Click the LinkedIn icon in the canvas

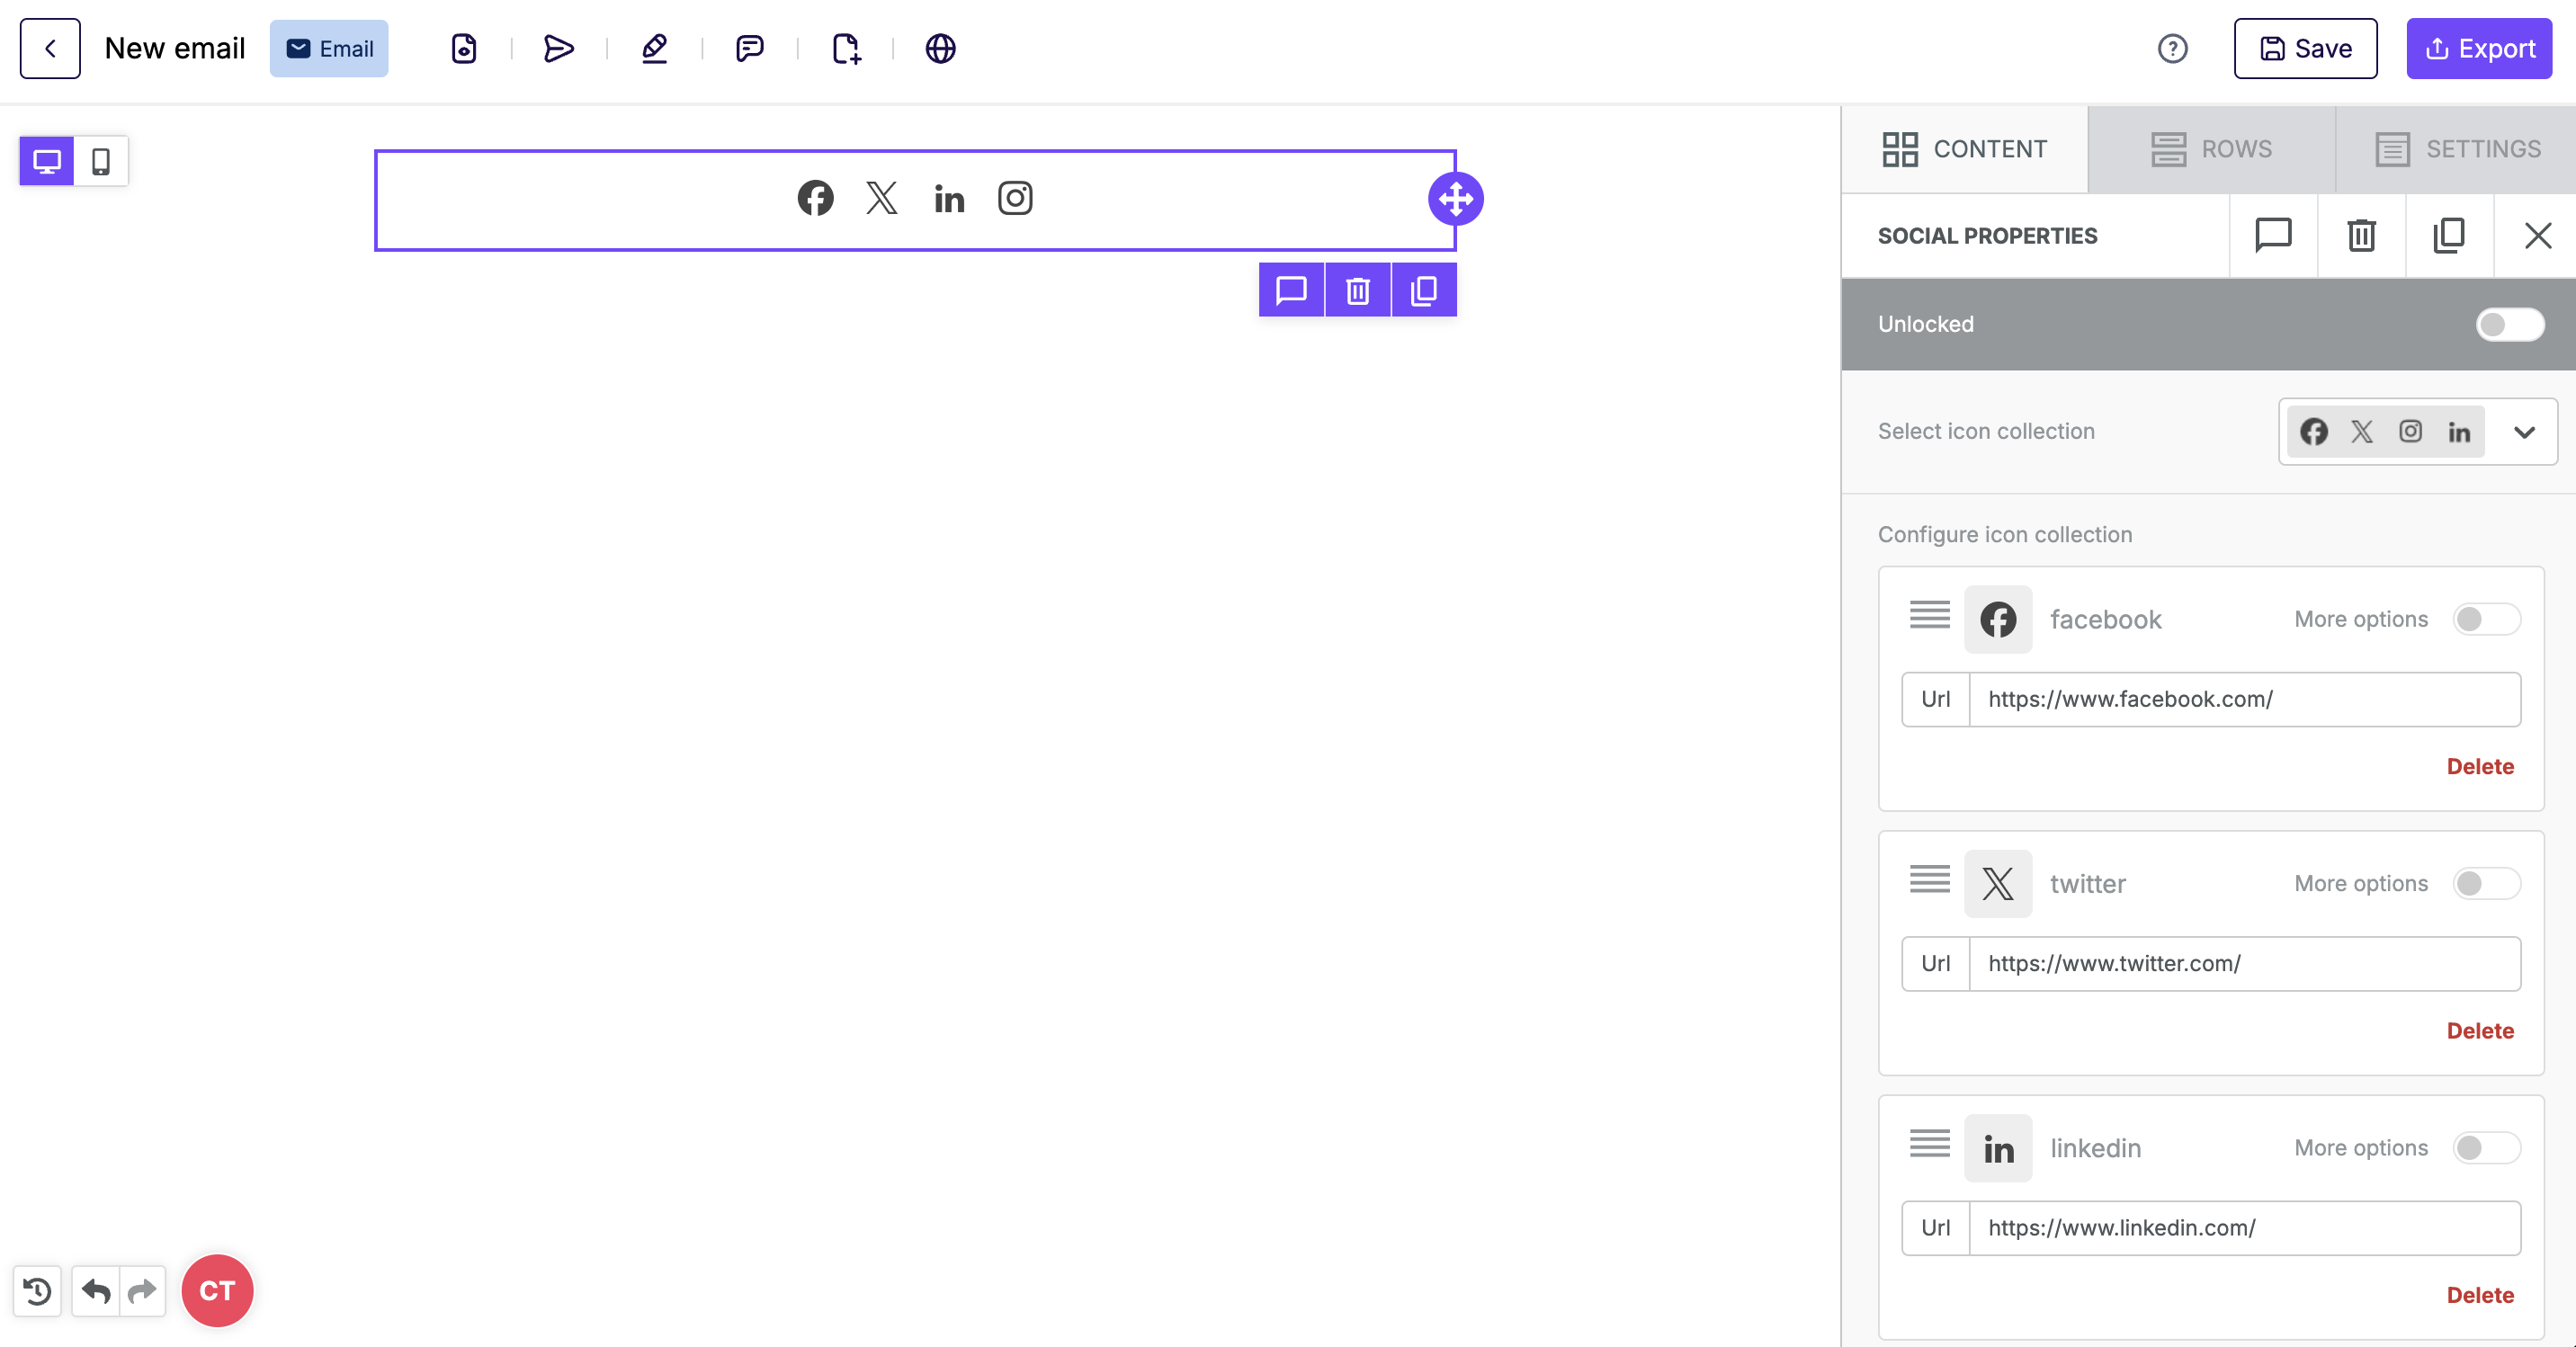click(x=949, y=199)
